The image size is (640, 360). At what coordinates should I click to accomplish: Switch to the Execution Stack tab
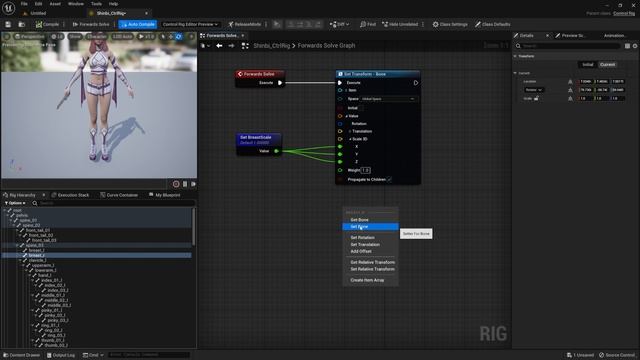(69, 195)
